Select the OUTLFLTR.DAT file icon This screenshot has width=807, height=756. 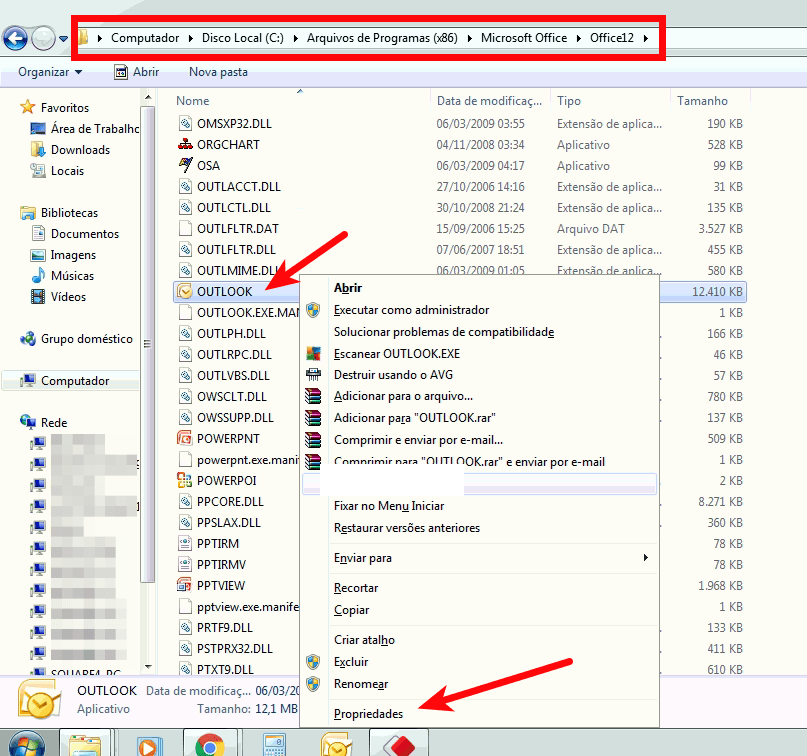(185, 228)
